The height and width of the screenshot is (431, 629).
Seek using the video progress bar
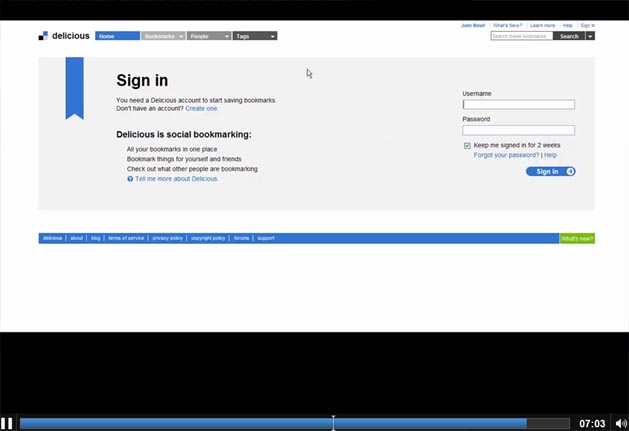[x=294, y=423]
